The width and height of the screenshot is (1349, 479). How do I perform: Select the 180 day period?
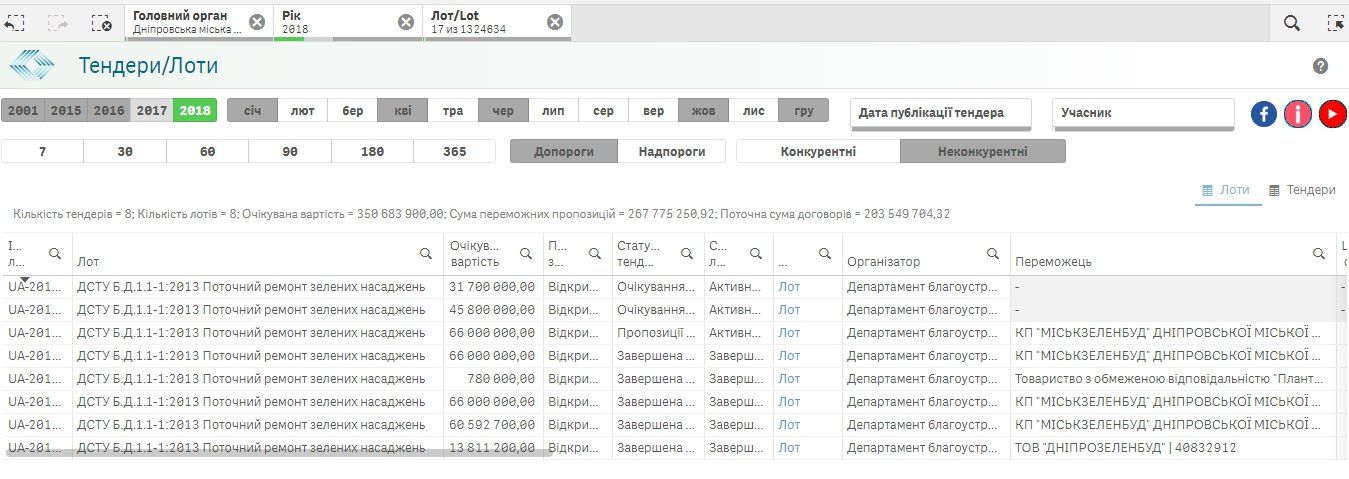pos(372,152)
